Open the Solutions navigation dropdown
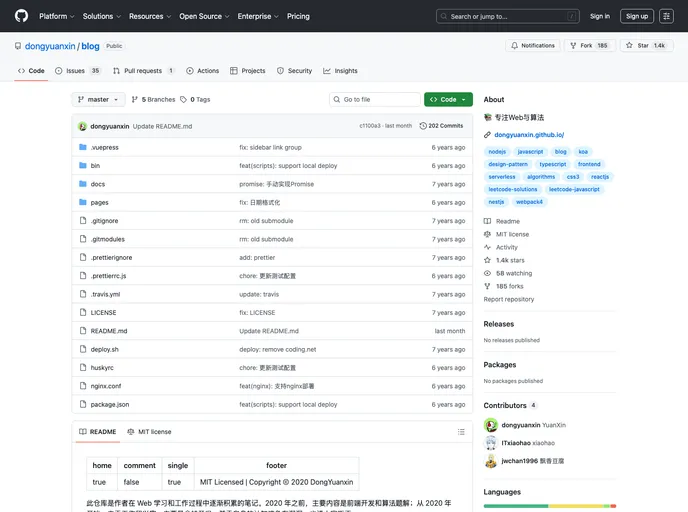Screen dimensions: 688x512 tap(101, 16)
